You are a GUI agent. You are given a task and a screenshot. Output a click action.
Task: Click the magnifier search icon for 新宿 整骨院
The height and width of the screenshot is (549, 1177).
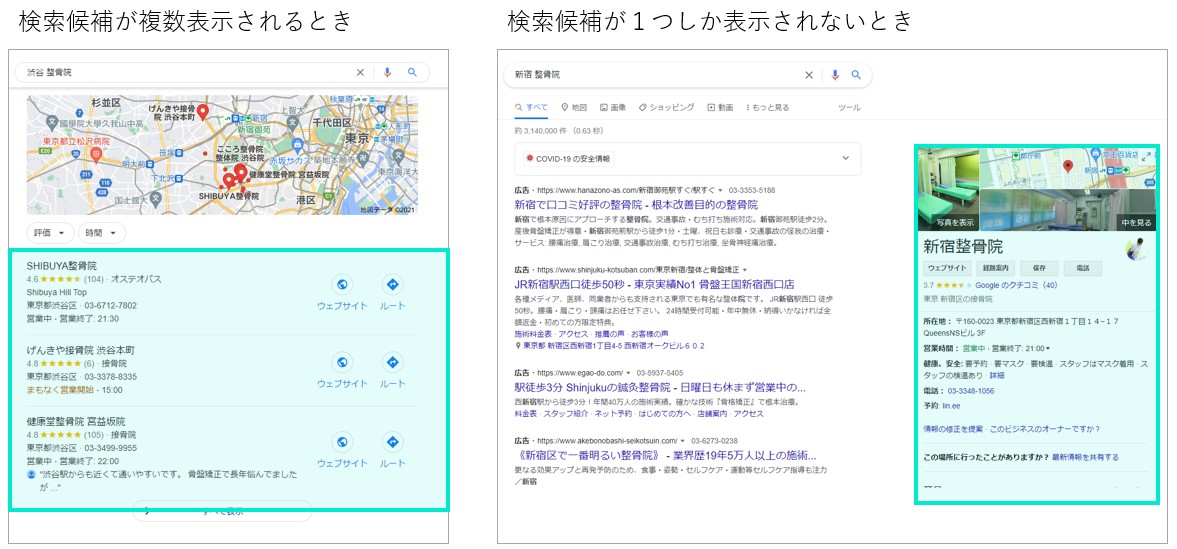coord(856,75)
